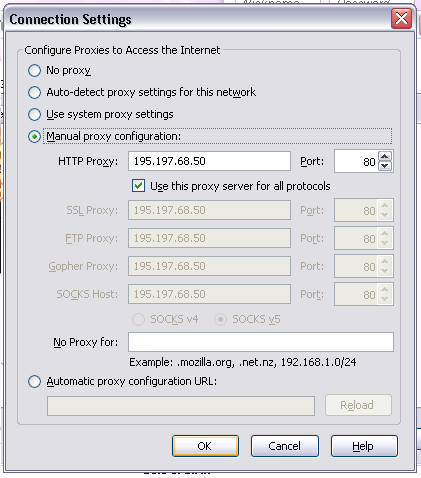The width and height of the screenshot is (421, 478).
Task: Close the Connection Settings dialog
Action: pyautogui.click(x=401, y=19)
